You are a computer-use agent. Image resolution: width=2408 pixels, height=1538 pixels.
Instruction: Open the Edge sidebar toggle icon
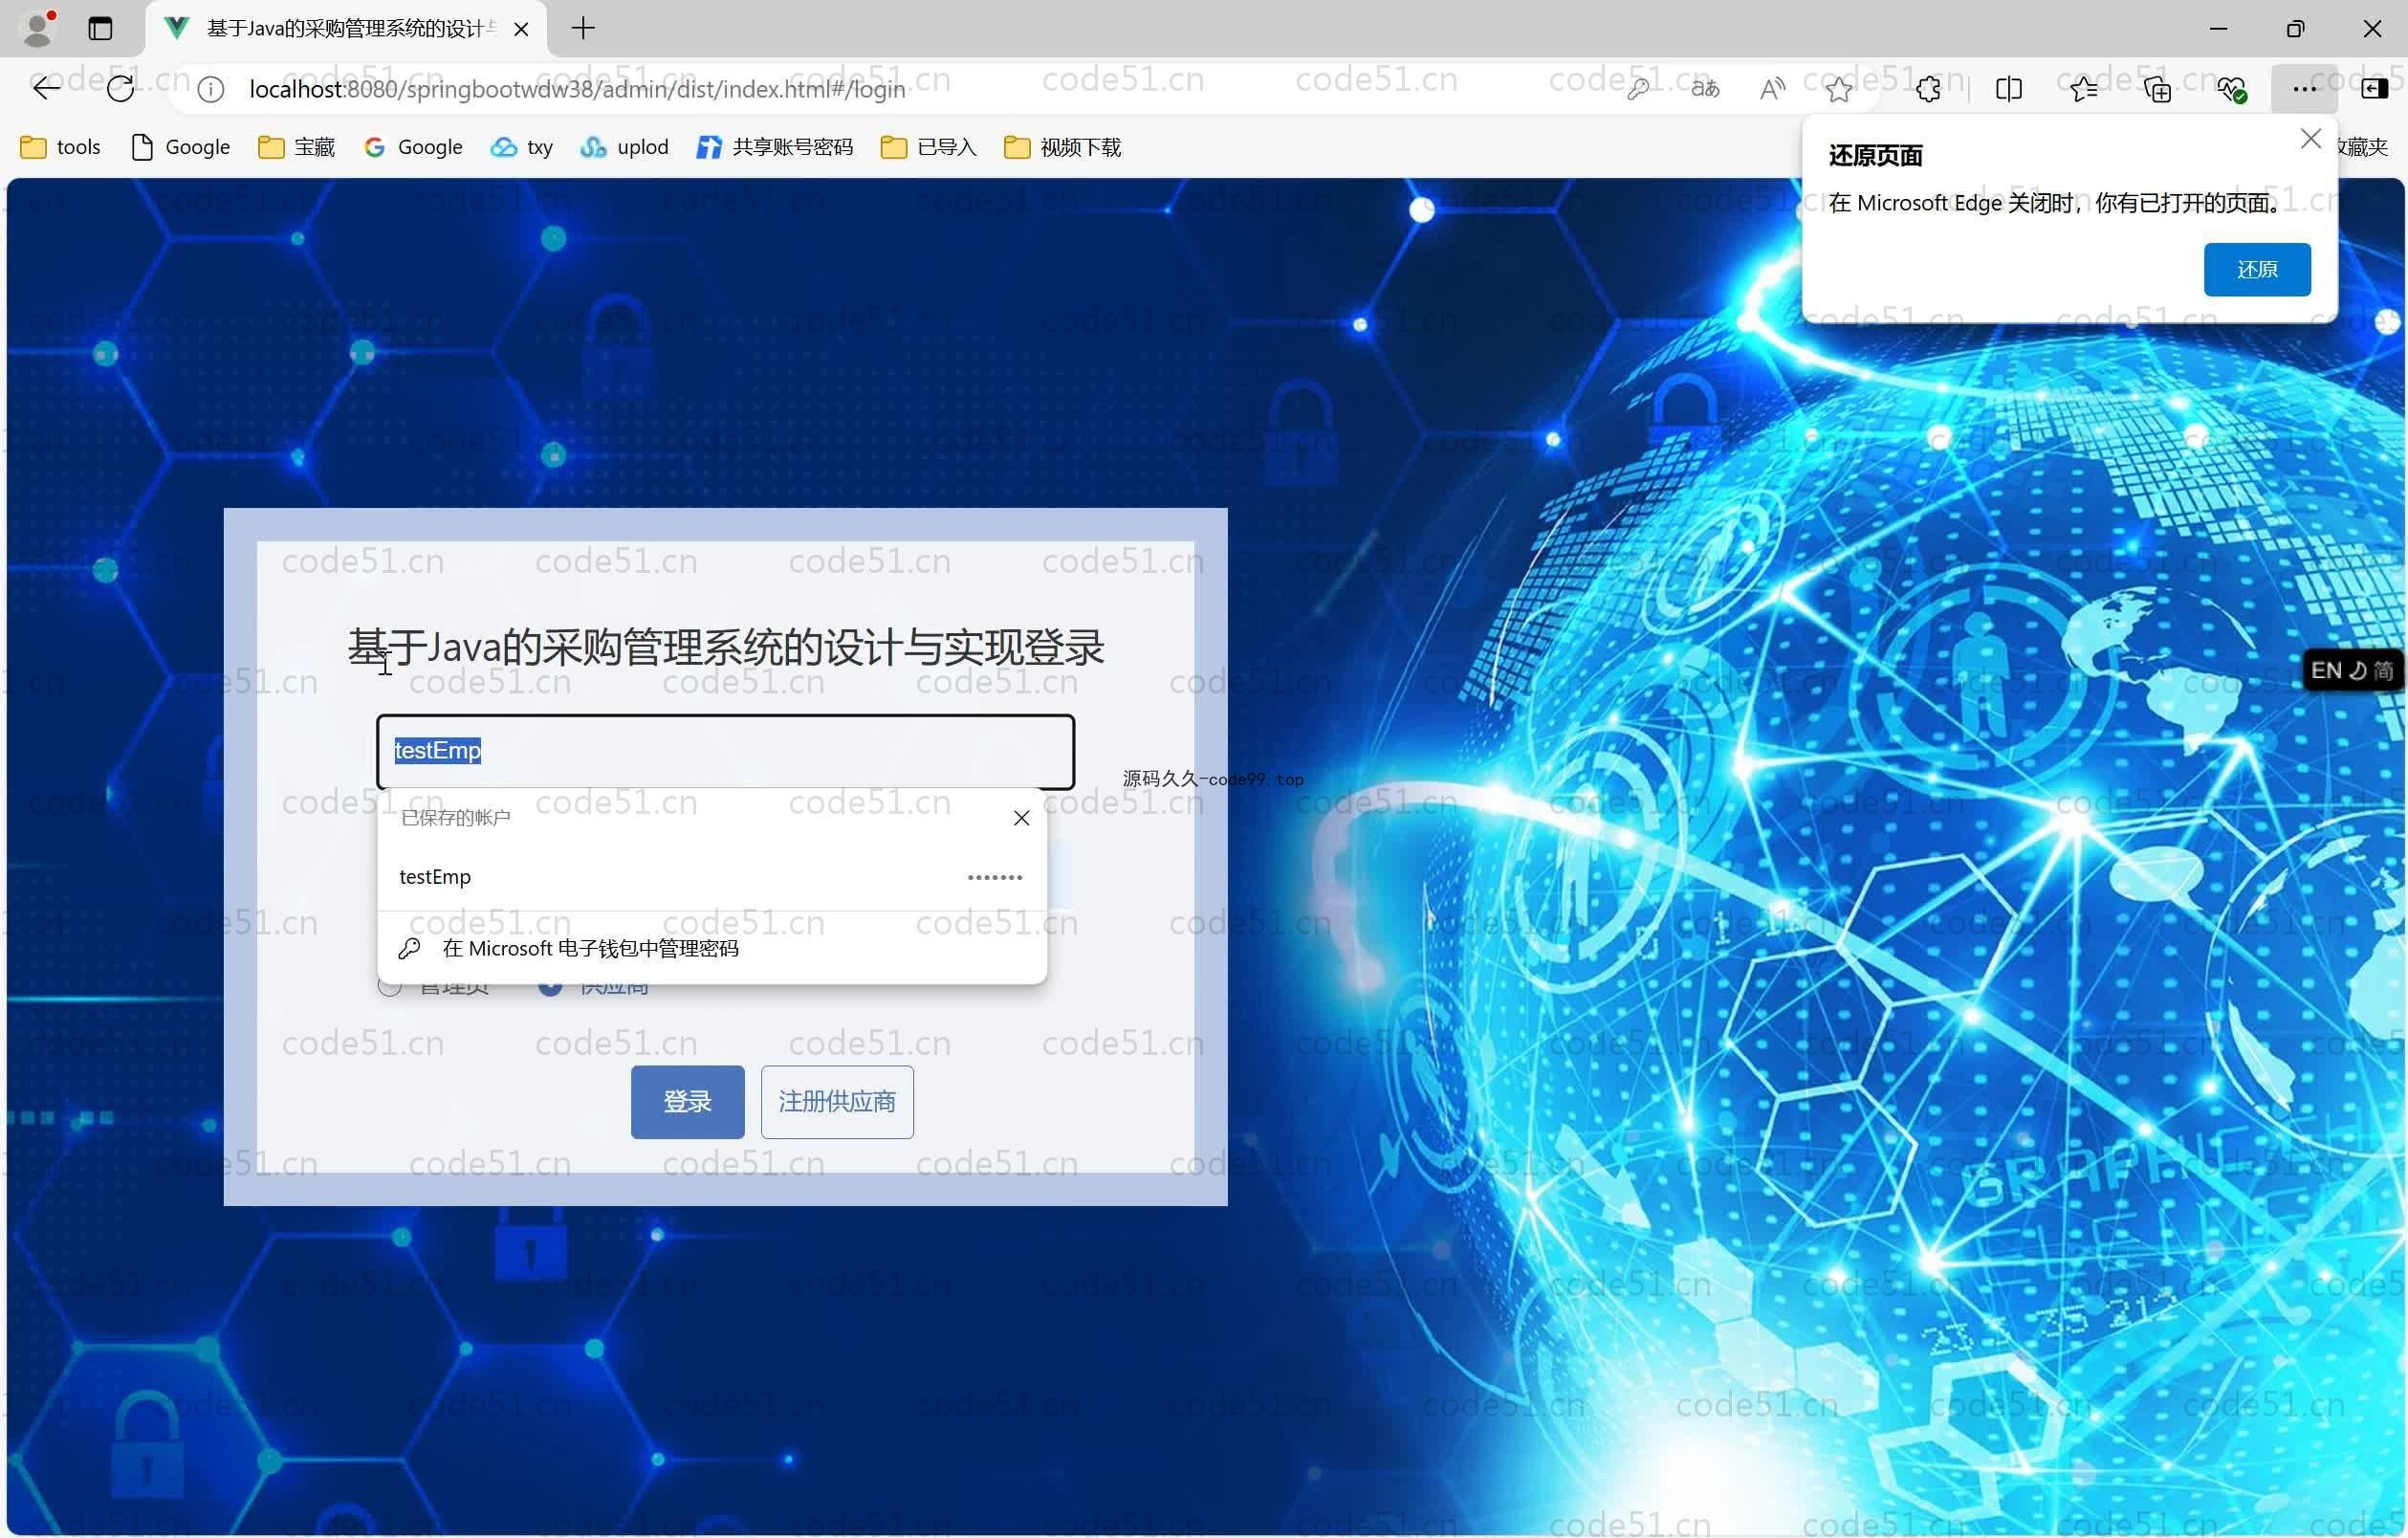click(2374, 89)
